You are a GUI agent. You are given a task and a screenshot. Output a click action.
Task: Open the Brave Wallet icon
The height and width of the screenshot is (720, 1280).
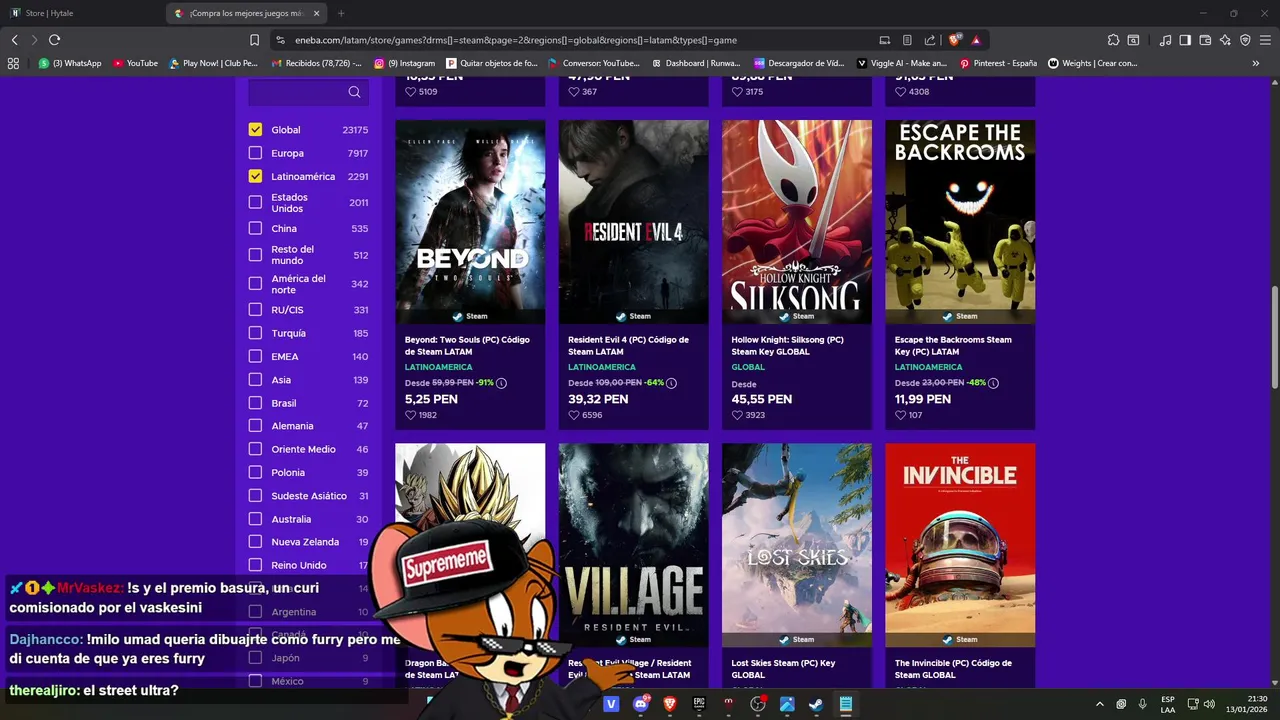[x=1205, y=40]
